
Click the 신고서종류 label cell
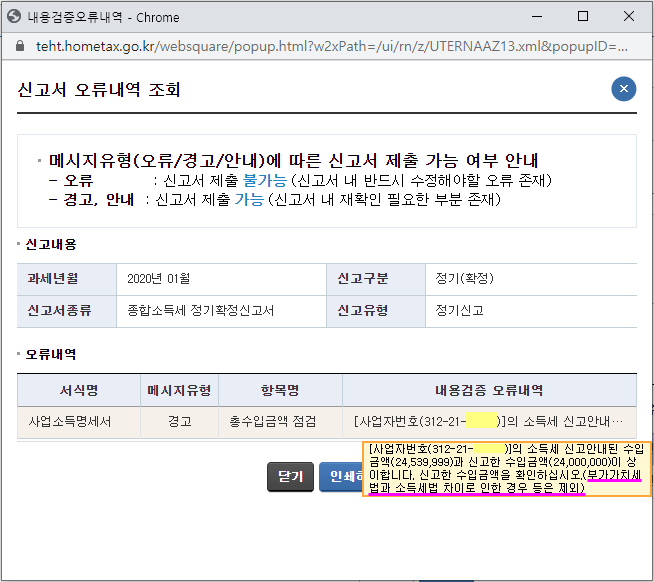tap(67, 311)
